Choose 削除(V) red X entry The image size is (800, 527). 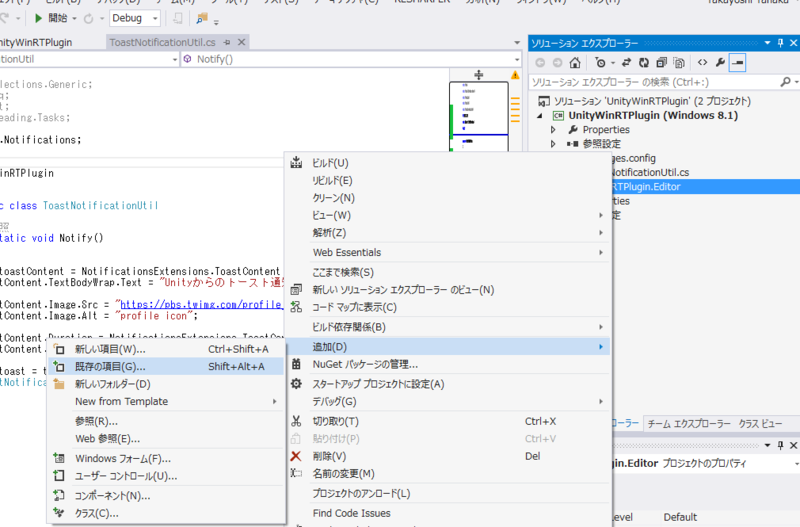coord(329,456)
